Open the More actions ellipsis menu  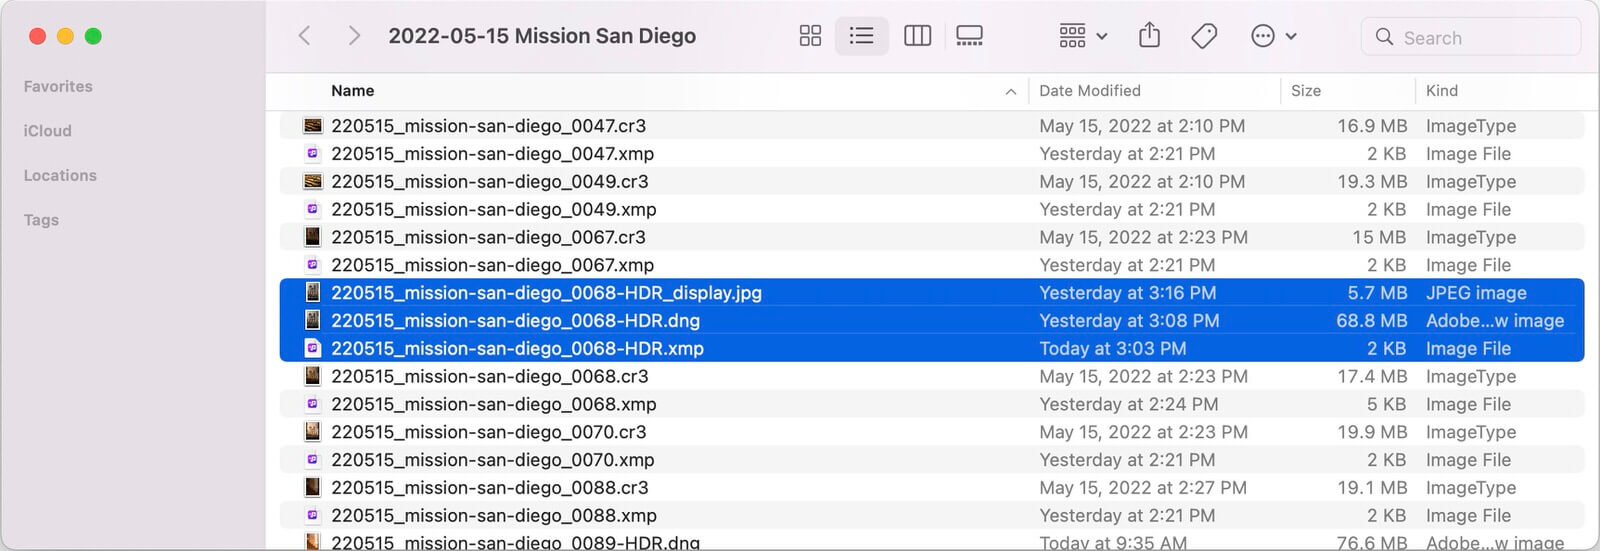click(x=1273, y=37)
